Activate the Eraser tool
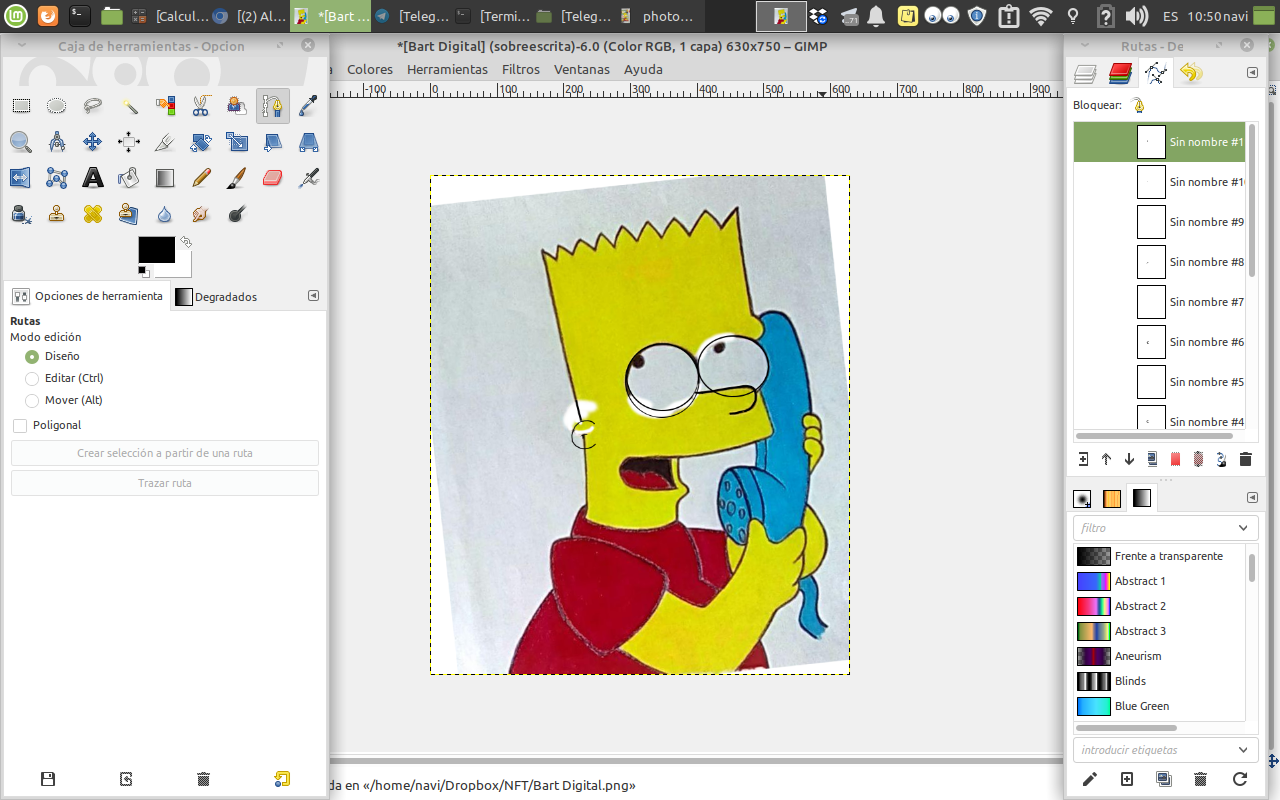The image size is (1280, 800). tap(273, 178)
